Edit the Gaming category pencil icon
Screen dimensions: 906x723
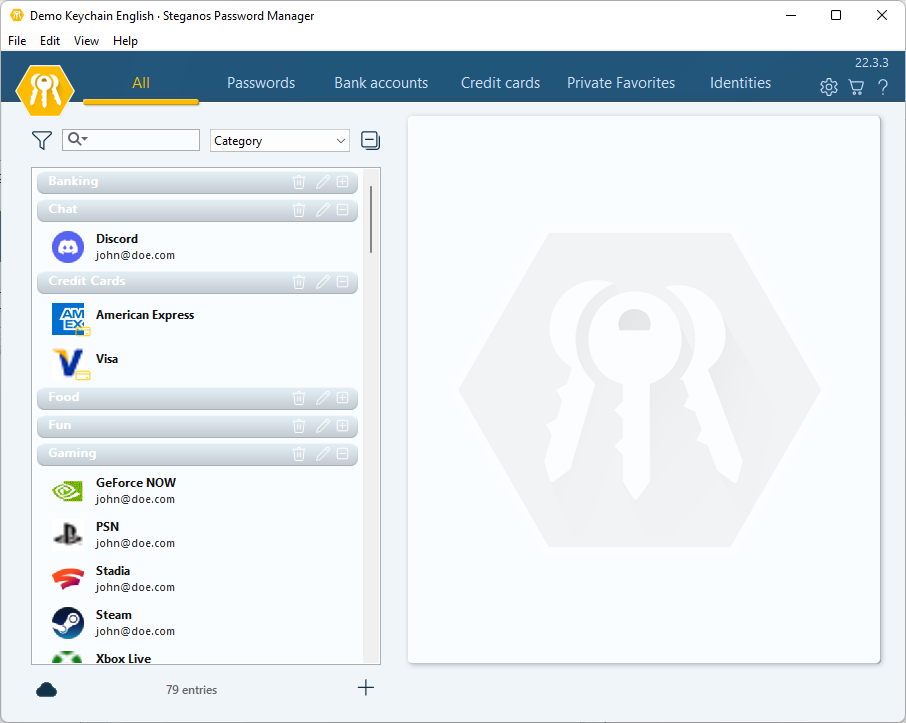coord(322,454)
